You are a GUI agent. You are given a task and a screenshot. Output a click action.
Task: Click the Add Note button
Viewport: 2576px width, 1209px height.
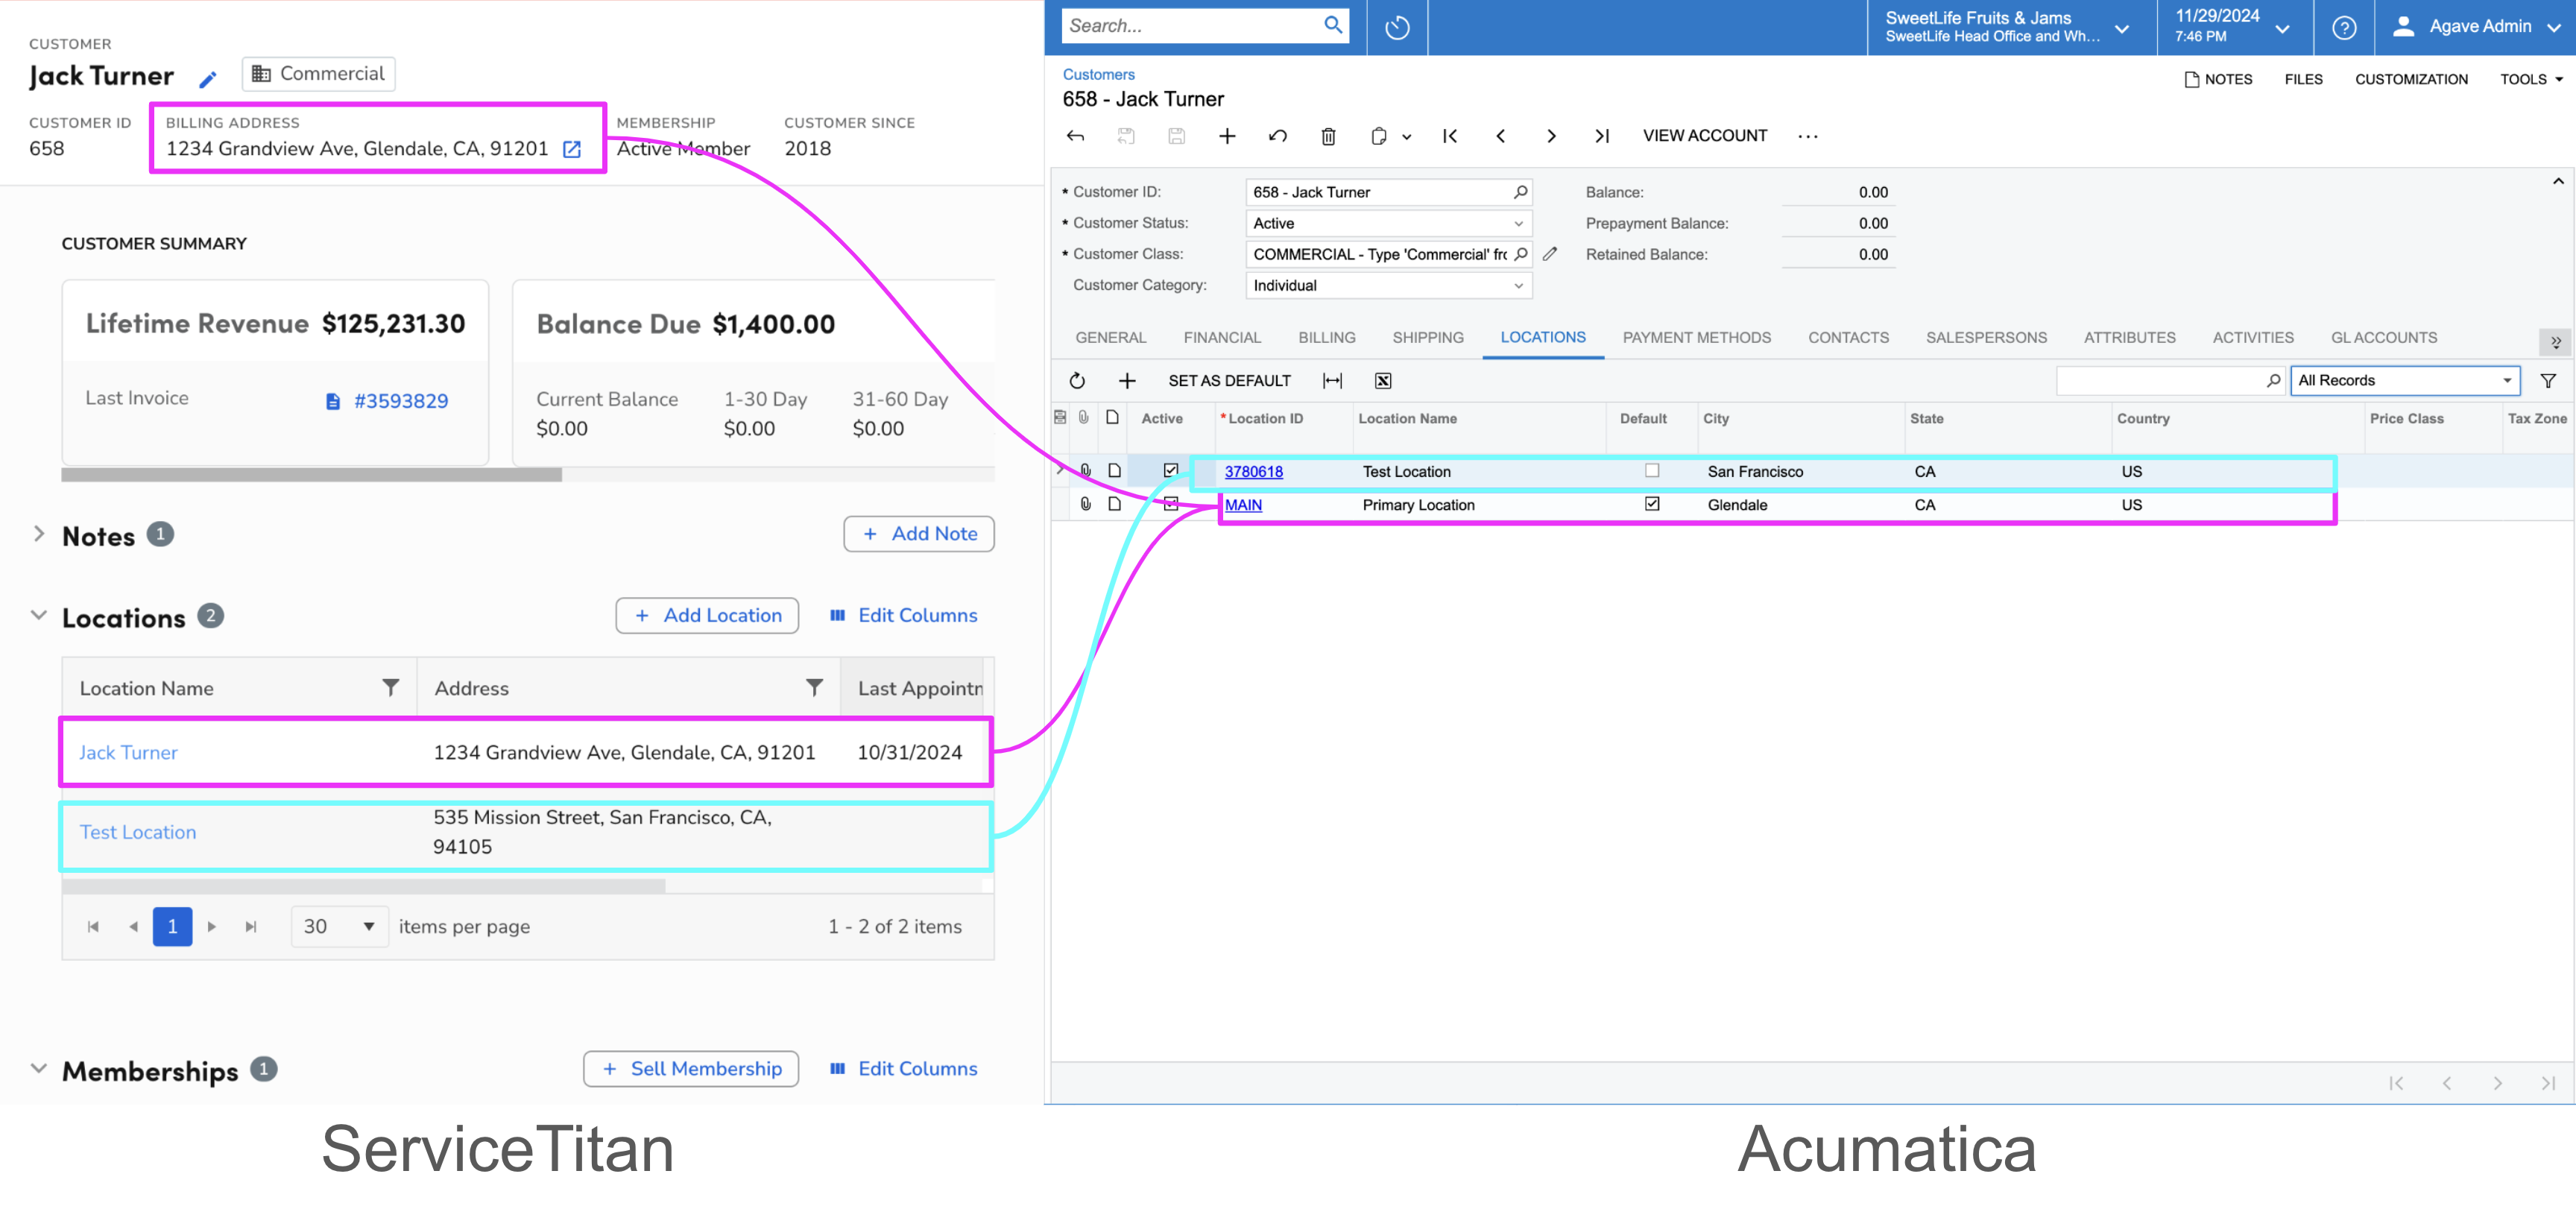pos(919,534)
